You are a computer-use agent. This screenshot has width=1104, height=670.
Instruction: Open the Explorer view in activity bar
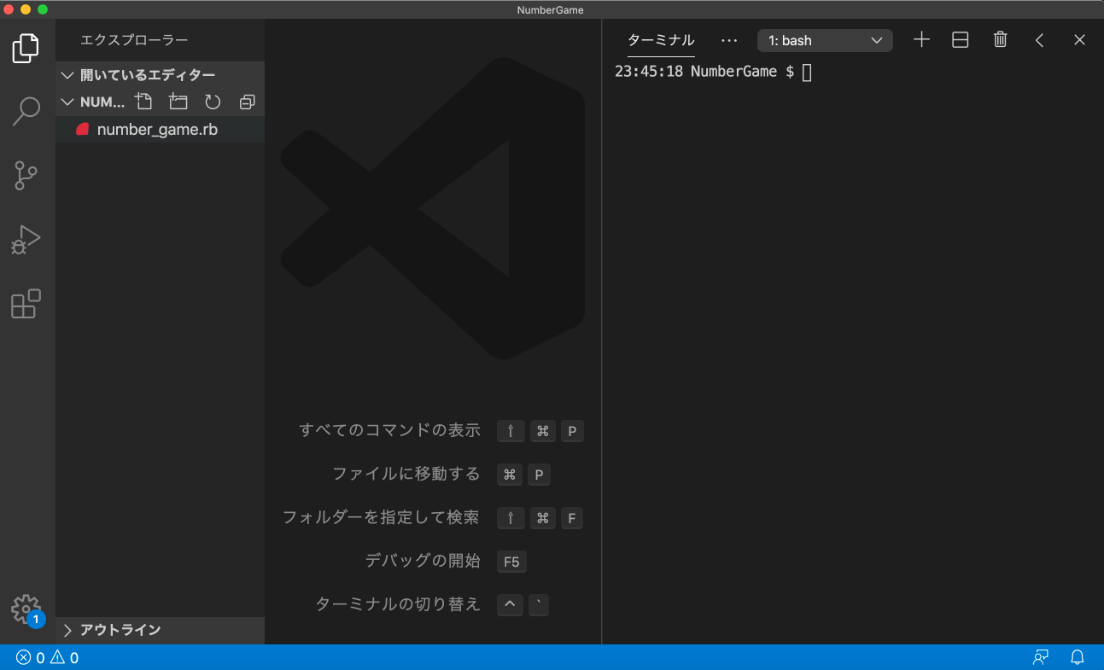(x=25, y=48)
